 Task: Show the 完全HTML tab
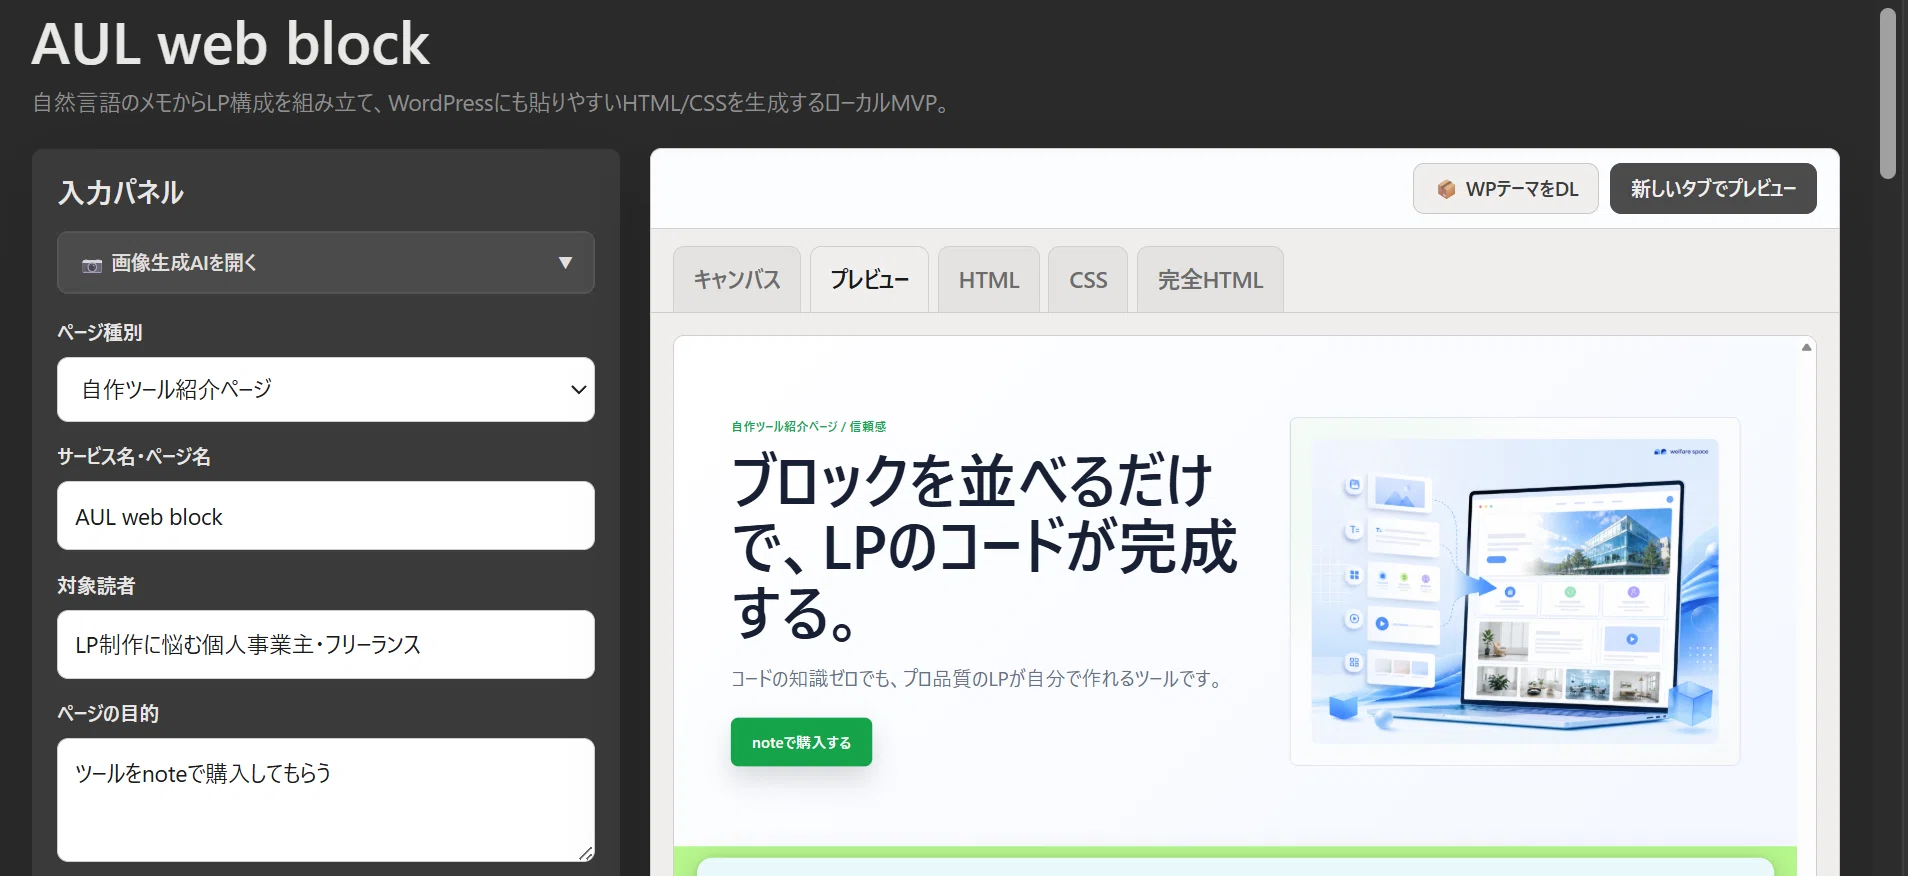click(x=1210, y=280)
